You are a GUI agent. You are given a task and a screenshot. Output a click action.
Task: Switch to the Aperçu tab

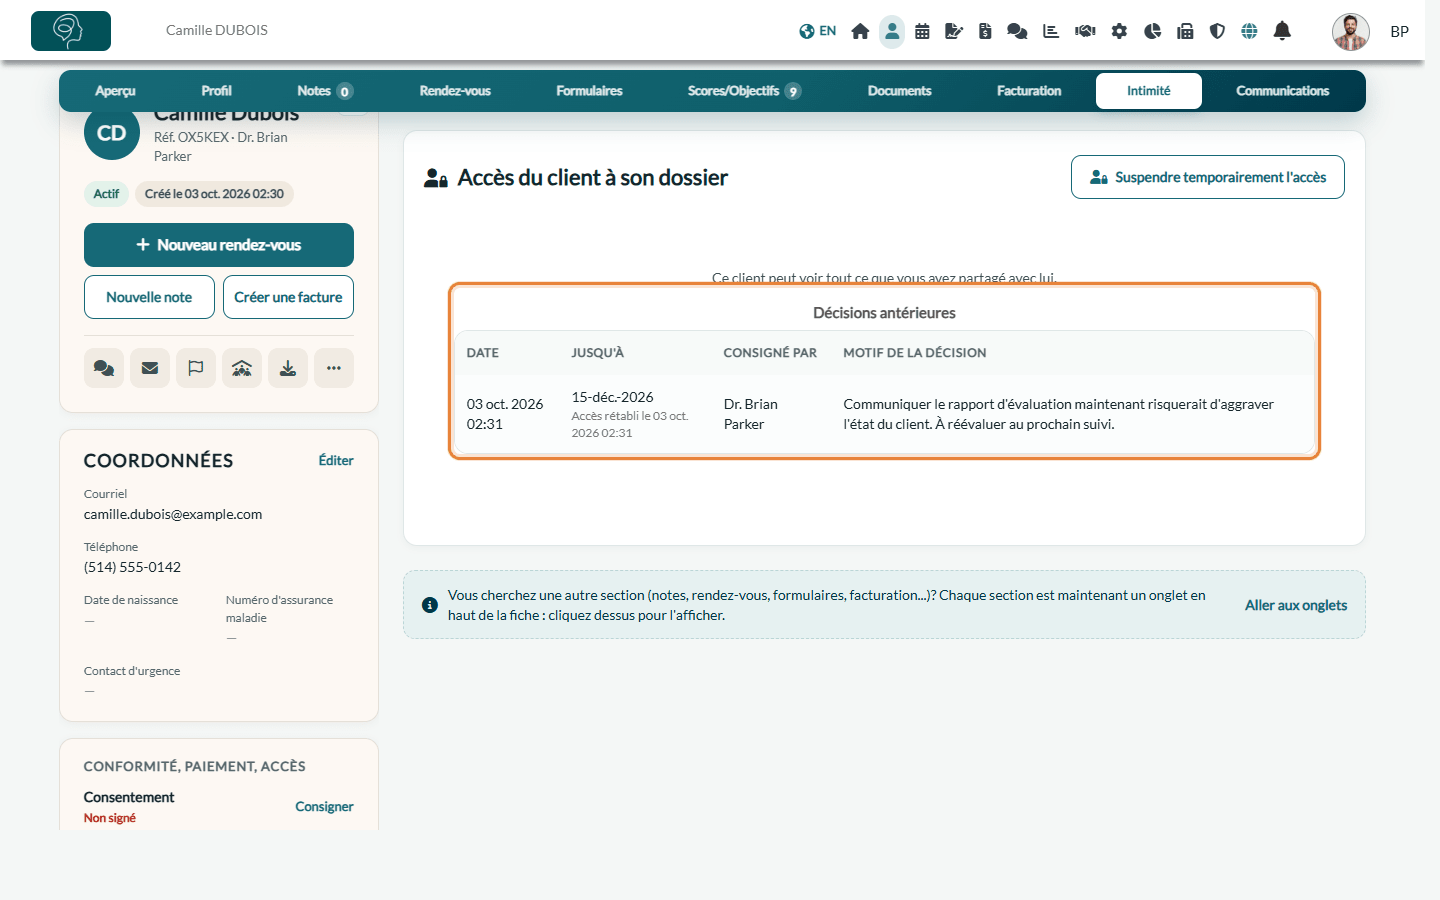pyautogui.click(x=115, y=91)
